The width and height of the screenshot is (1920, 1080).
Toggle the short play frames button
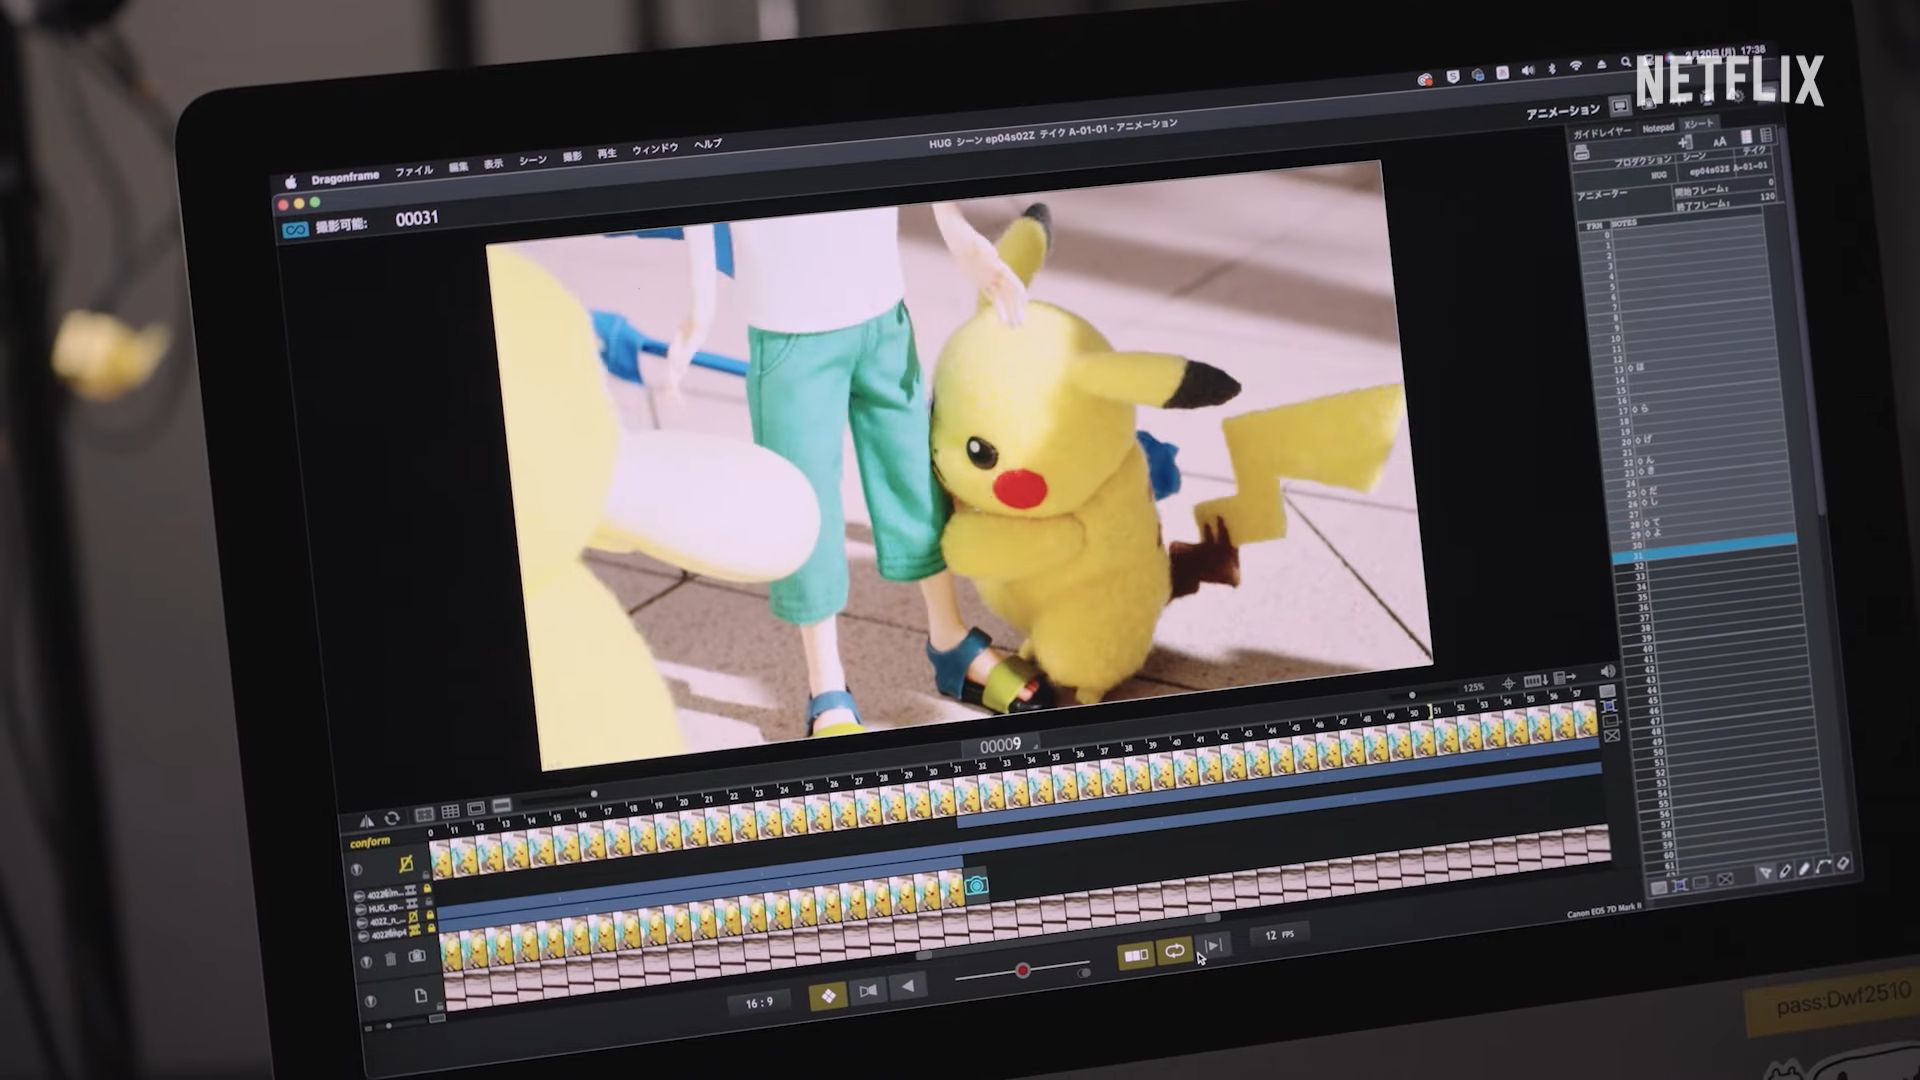1136,955
